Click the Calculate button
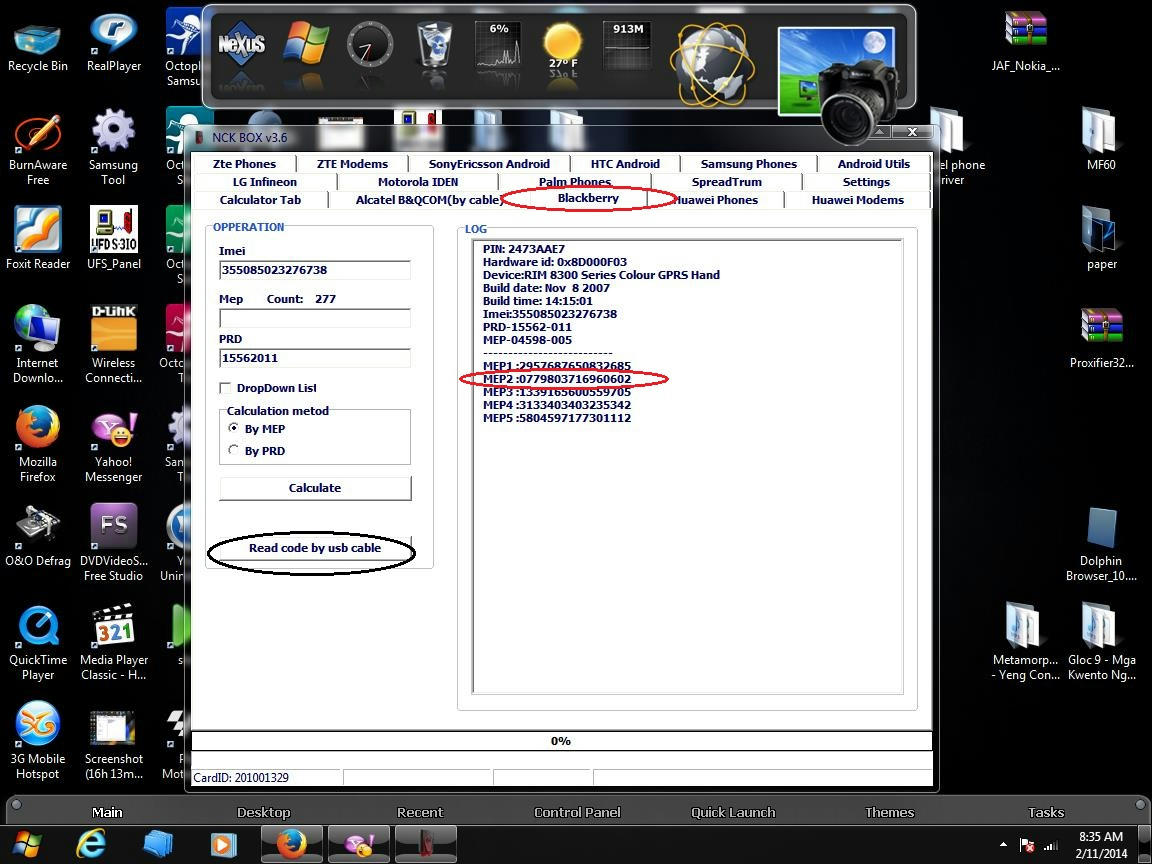The height and width of the screenshot is (864, 1152). click(314, 488)
